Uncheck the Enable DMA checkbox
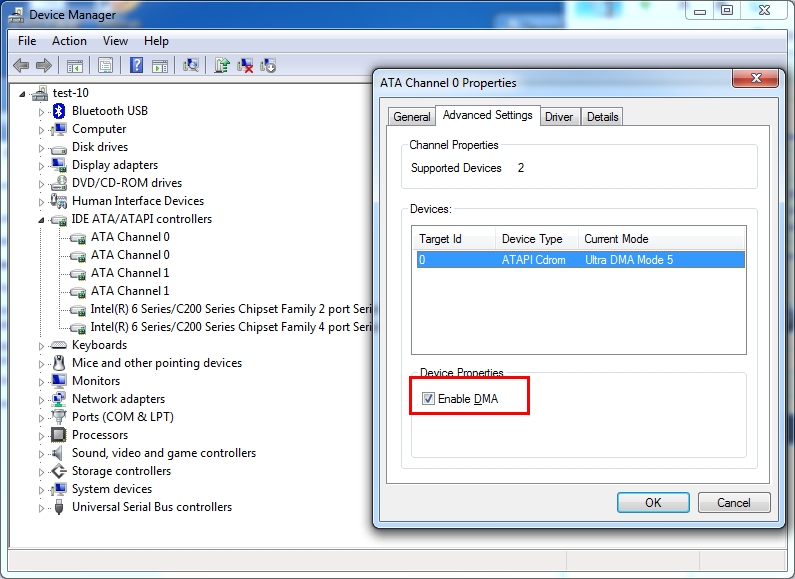The image size is (795, 579). point(428,399)
